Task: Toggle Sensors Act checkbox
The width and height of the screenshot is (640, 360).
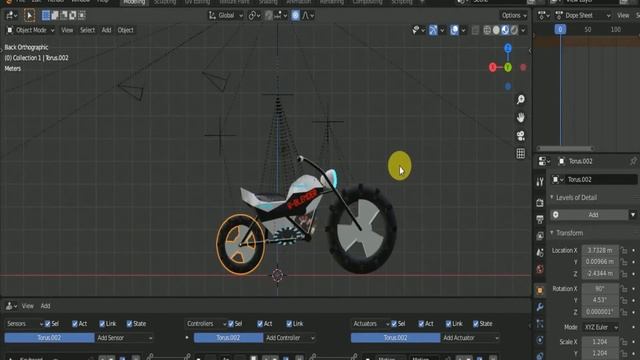Action: coord(75,324)
